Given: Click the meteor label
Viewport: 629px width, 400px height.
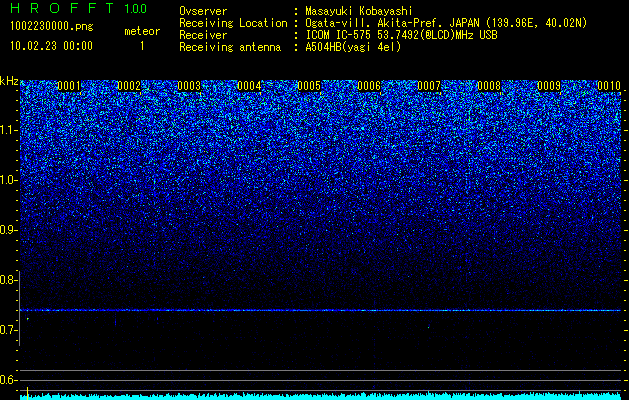Looking at the screenshot, I should click(x=142, y=31).
